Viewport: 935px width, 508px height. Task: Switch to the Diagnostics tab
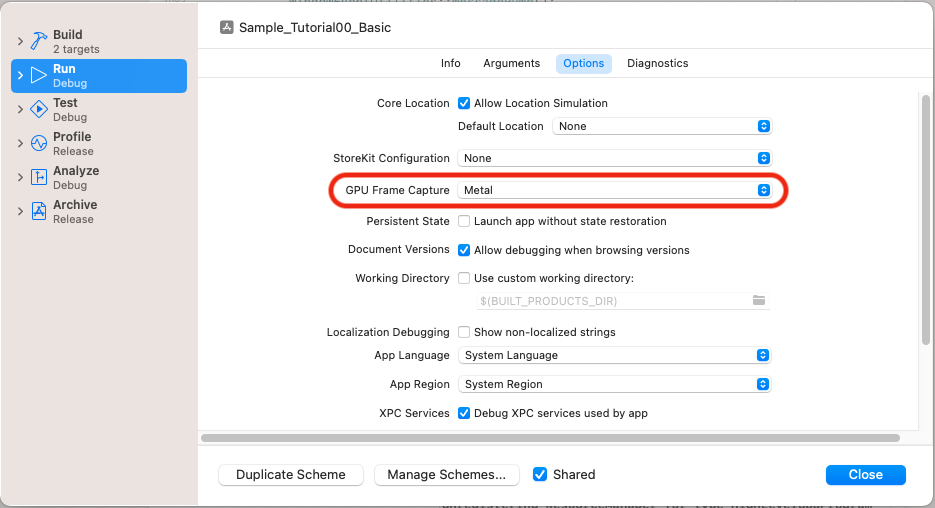[658, 63]
